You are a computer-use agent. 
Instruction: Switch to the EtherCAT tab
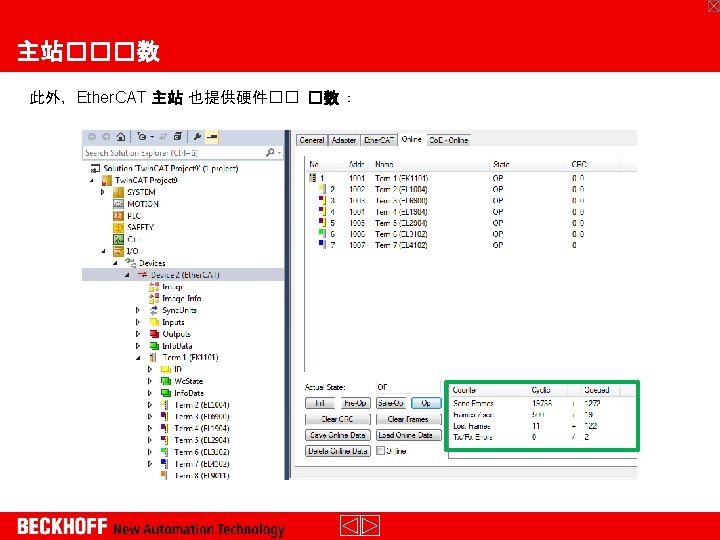(x=379, y=140)
